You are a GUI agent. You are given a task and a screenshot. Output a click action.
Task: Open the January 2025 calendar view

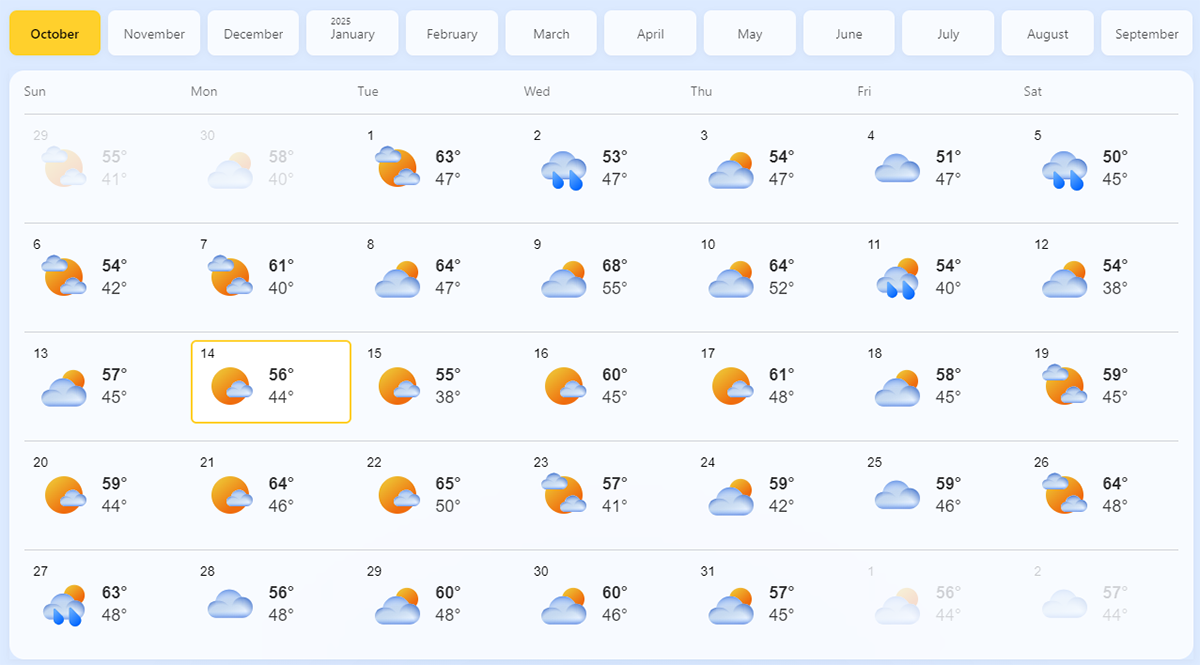(x=352, y=32)
